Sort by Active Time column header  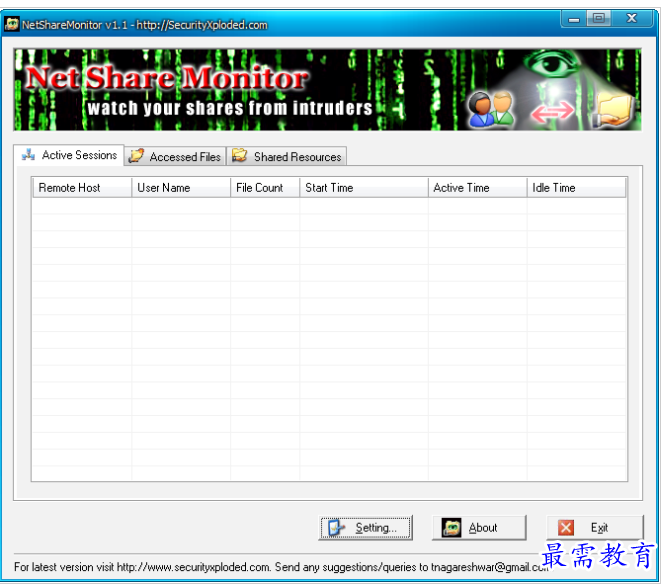pos(478,188)
